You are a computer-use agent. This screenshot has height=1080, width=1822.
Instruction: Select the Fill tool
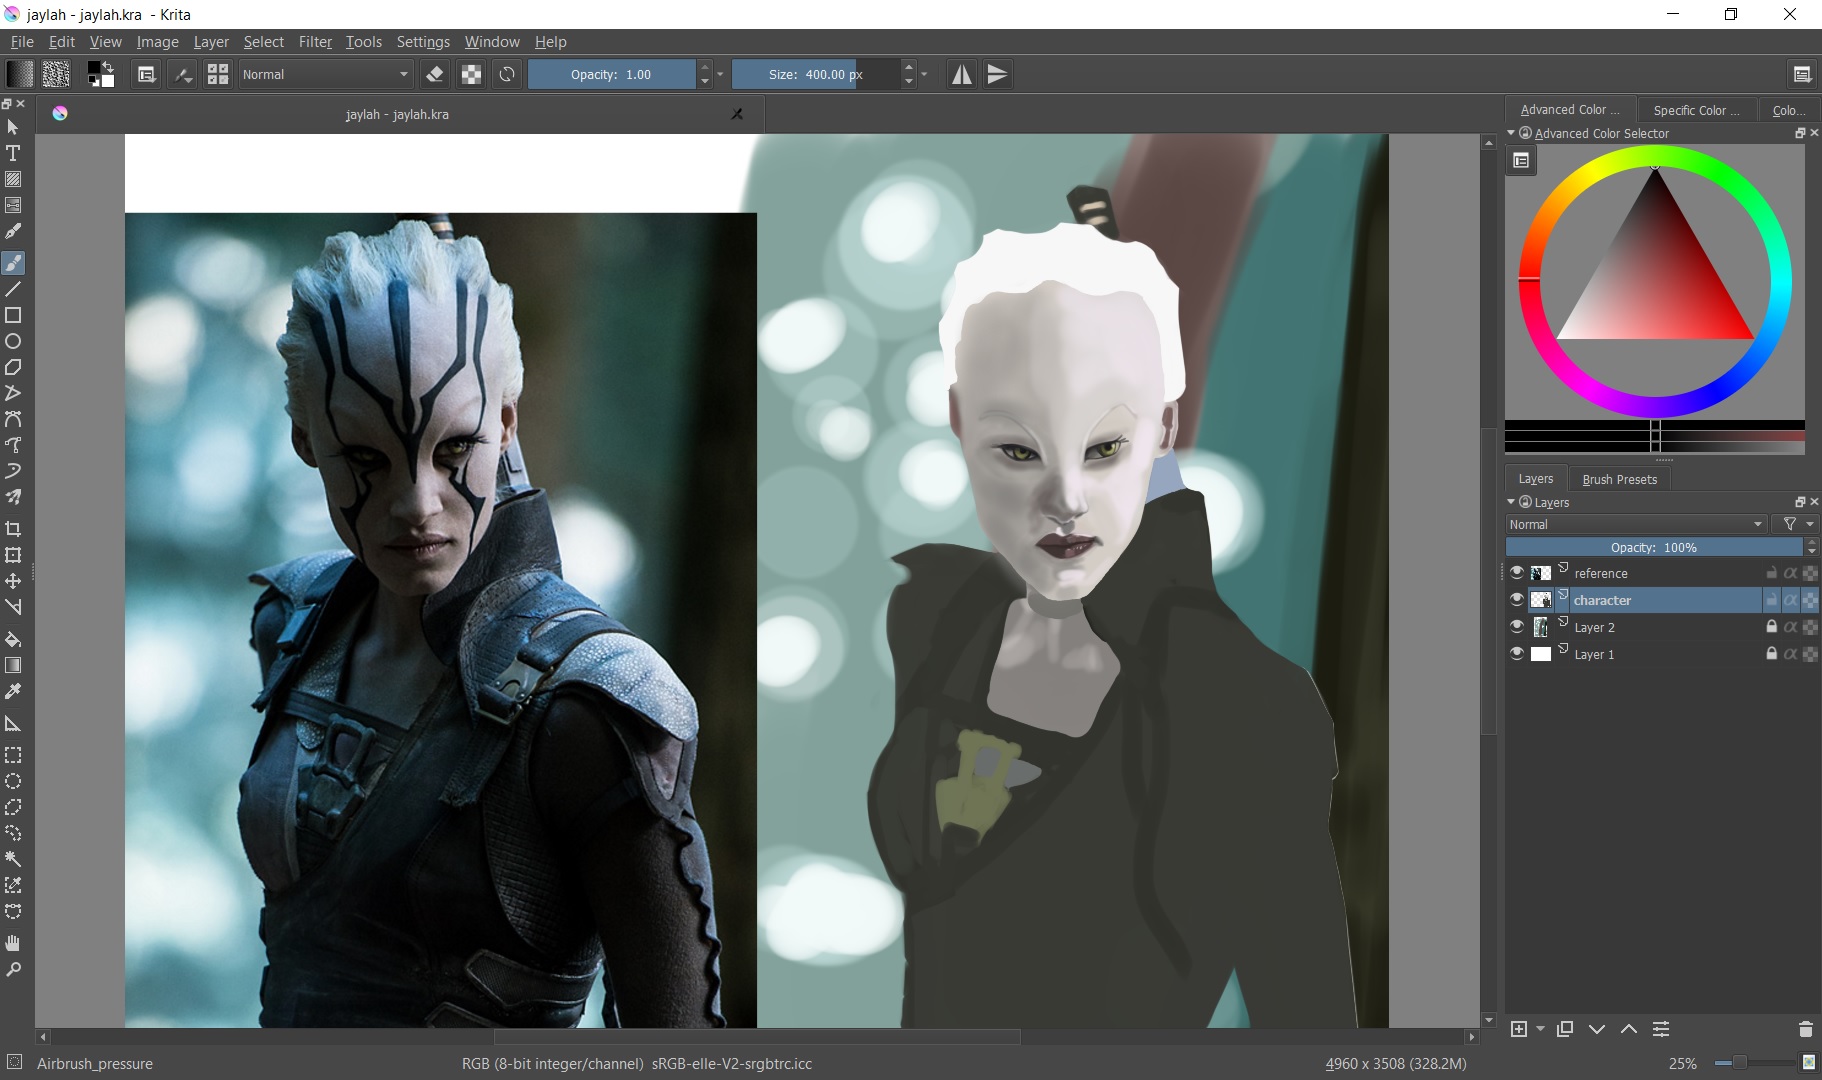point(13,639)
